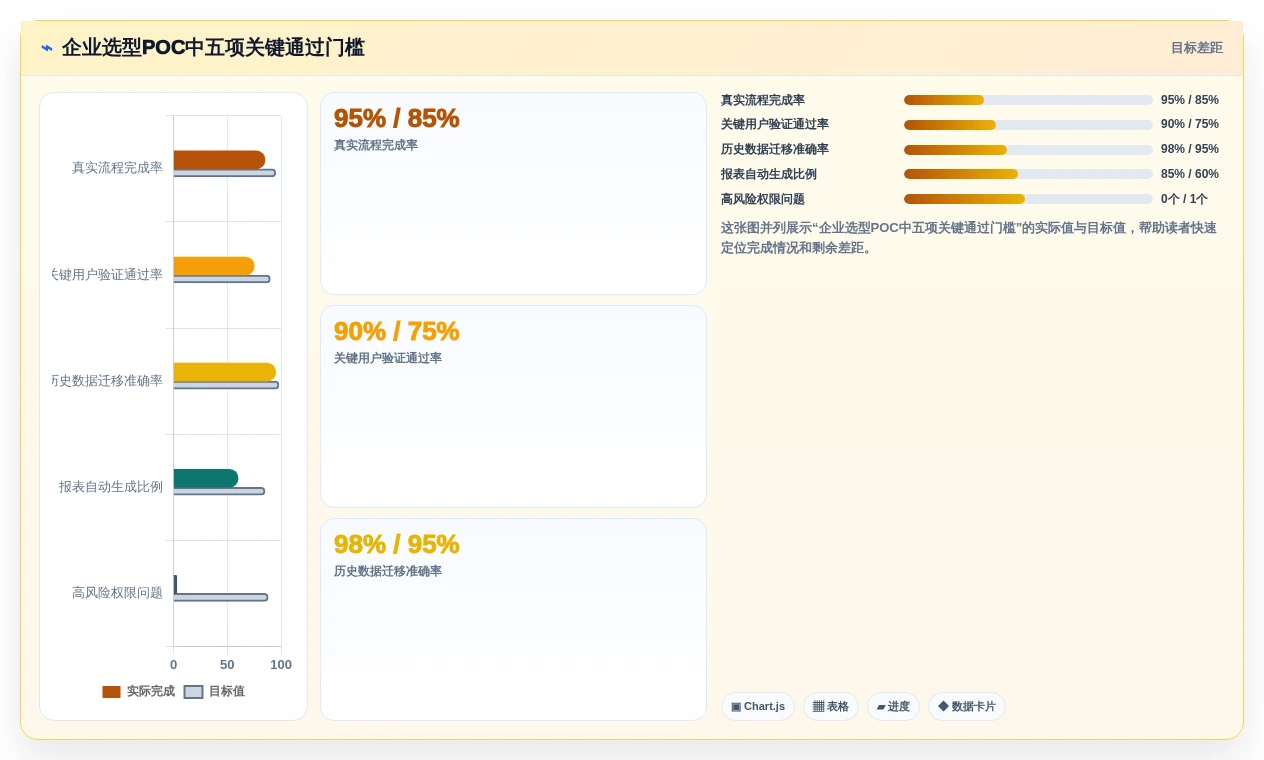Click the 95% / 85% value in the progress list
The width and height of the screenshot is (1264, 760).
[x=1190, y=100]
